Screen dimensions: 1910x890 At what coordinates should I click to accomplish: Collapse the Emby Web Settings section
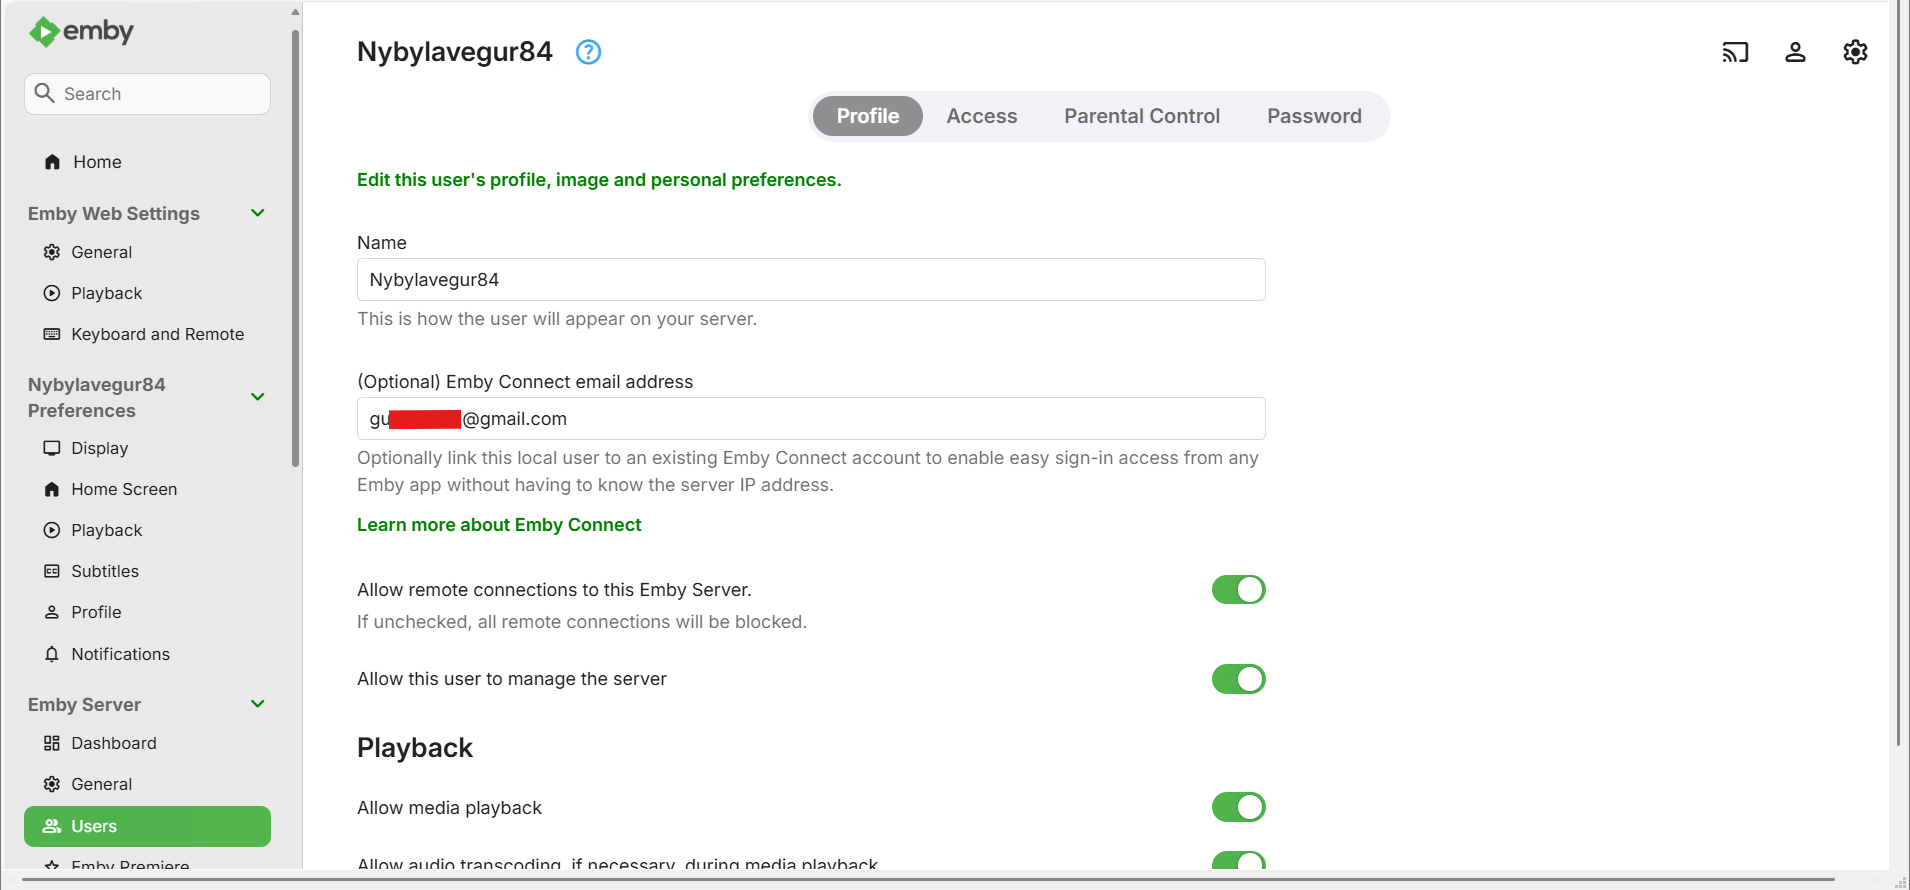coord(257,213)
